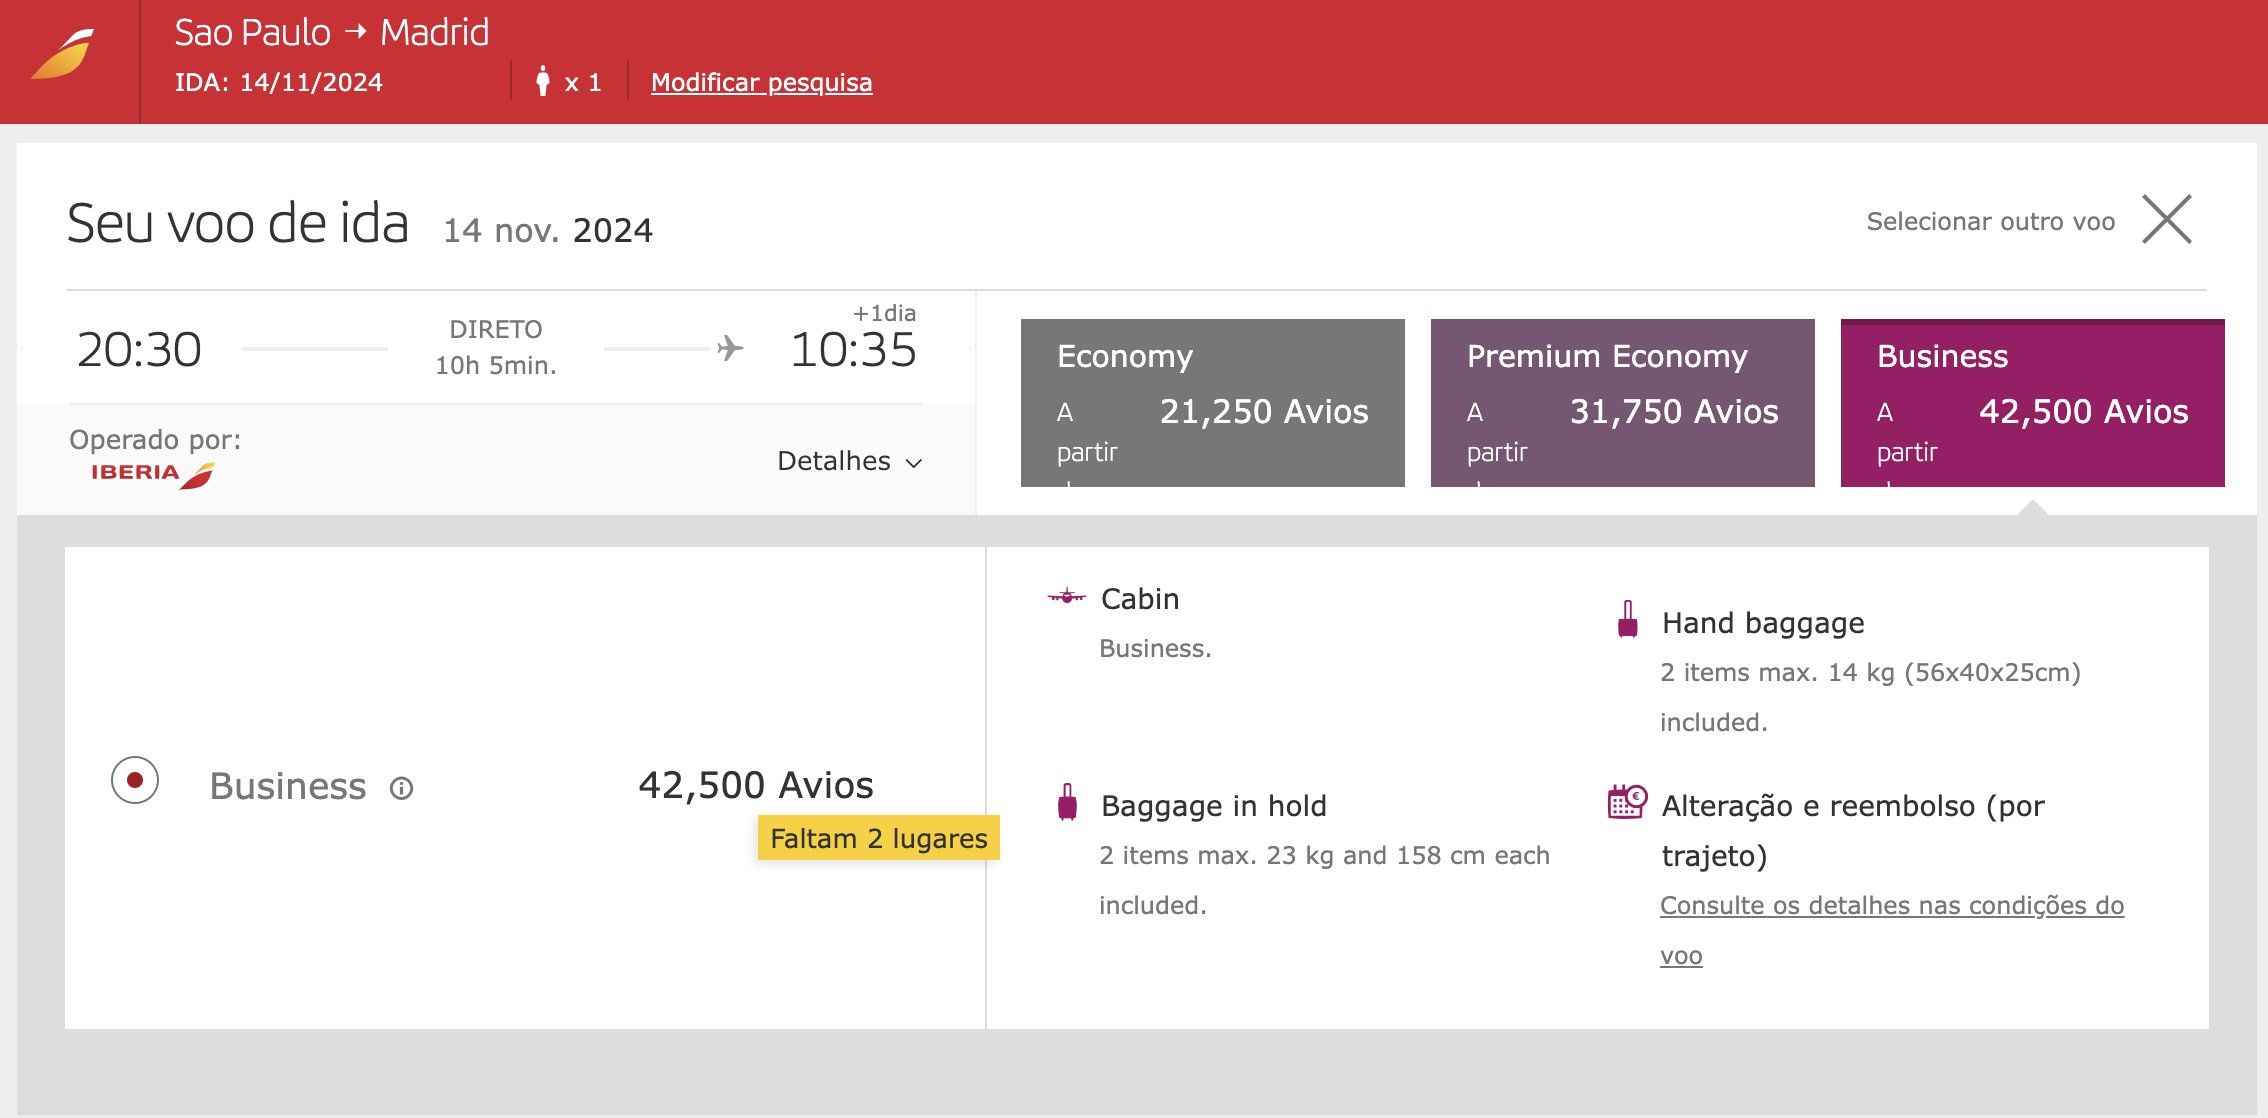Viewport: 2268px width, 1118px height.
Task: Click the Faltam 2 lugares badge
Action: pyautogui.click(x=879, y=838)
